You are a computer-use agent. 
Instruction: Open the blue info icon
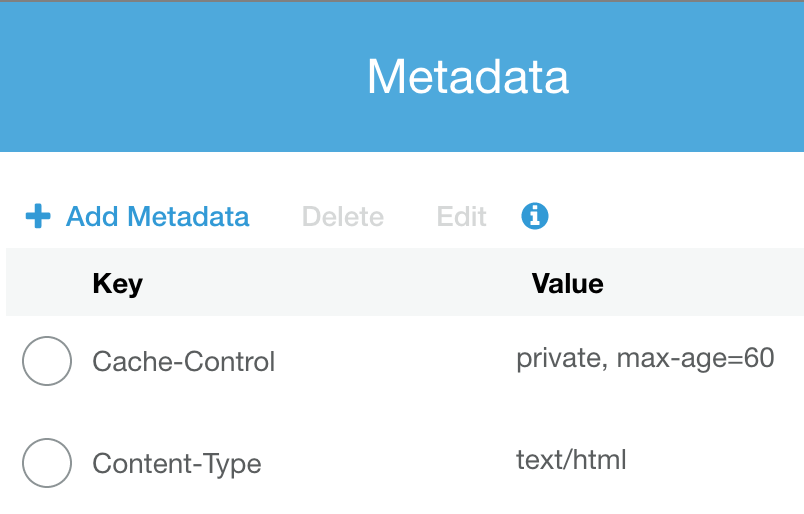tap(535, 215)
